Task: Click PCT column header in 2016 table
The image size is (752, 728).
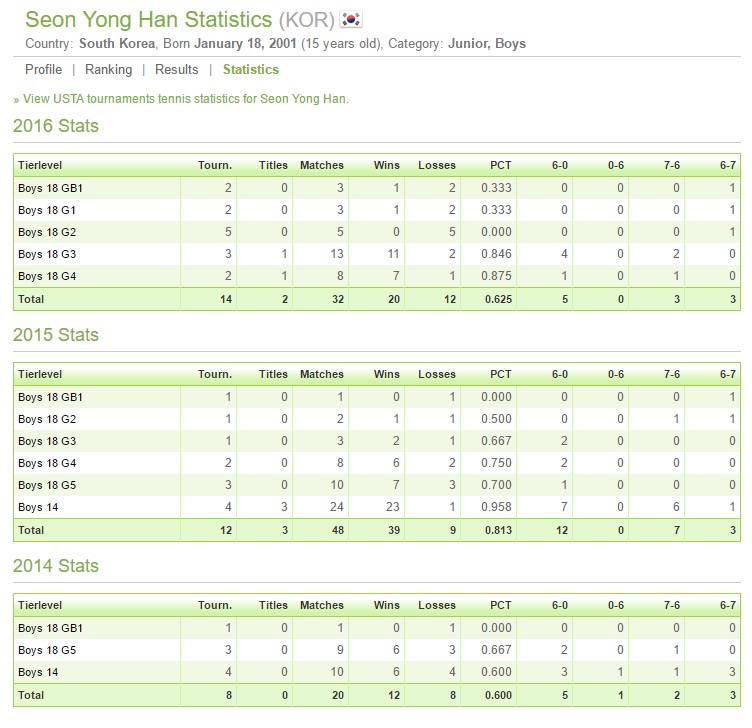Action: 501,165
